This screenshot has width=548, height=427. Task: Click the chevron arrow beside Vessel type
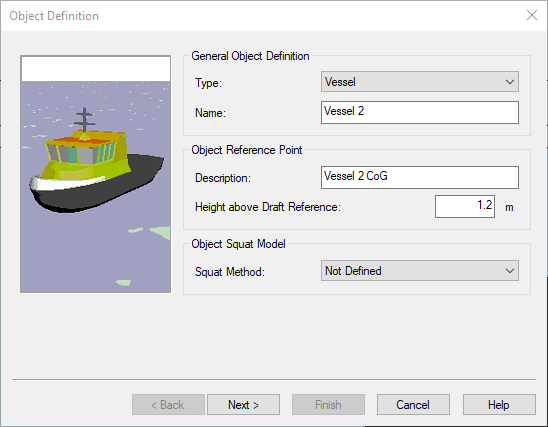coord(510,82)
